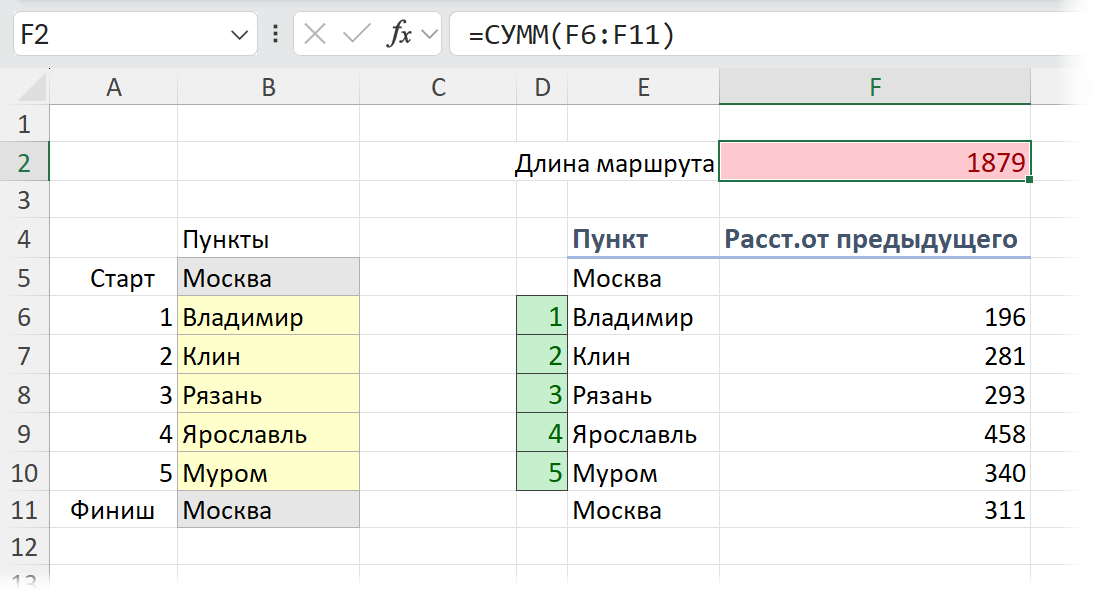Click the pink cell showing 1879
The image size is (1095, 593).
(x=875, y=162)
